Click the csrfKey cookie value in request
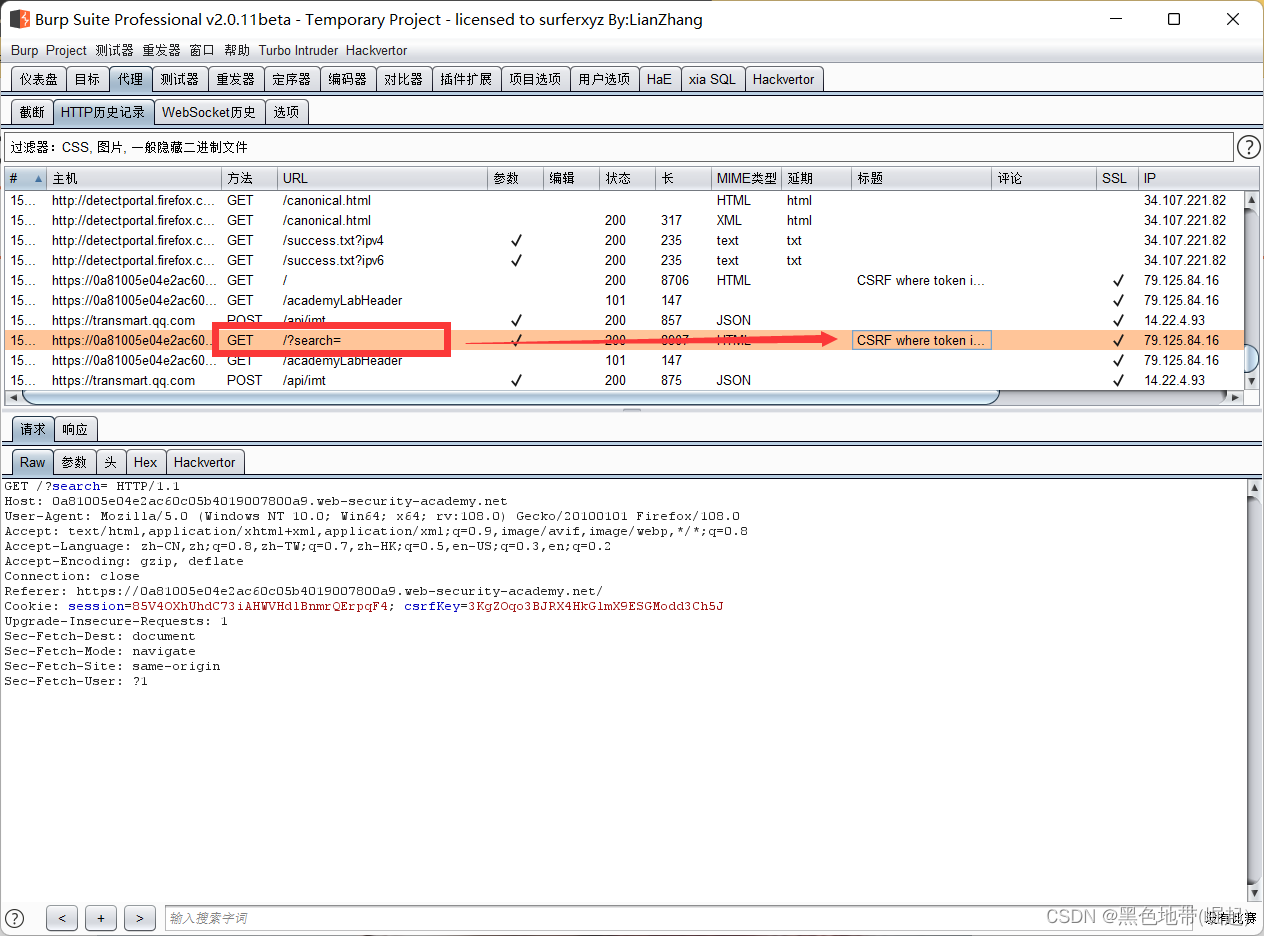The image size is (1264, 936). (595, 606)
